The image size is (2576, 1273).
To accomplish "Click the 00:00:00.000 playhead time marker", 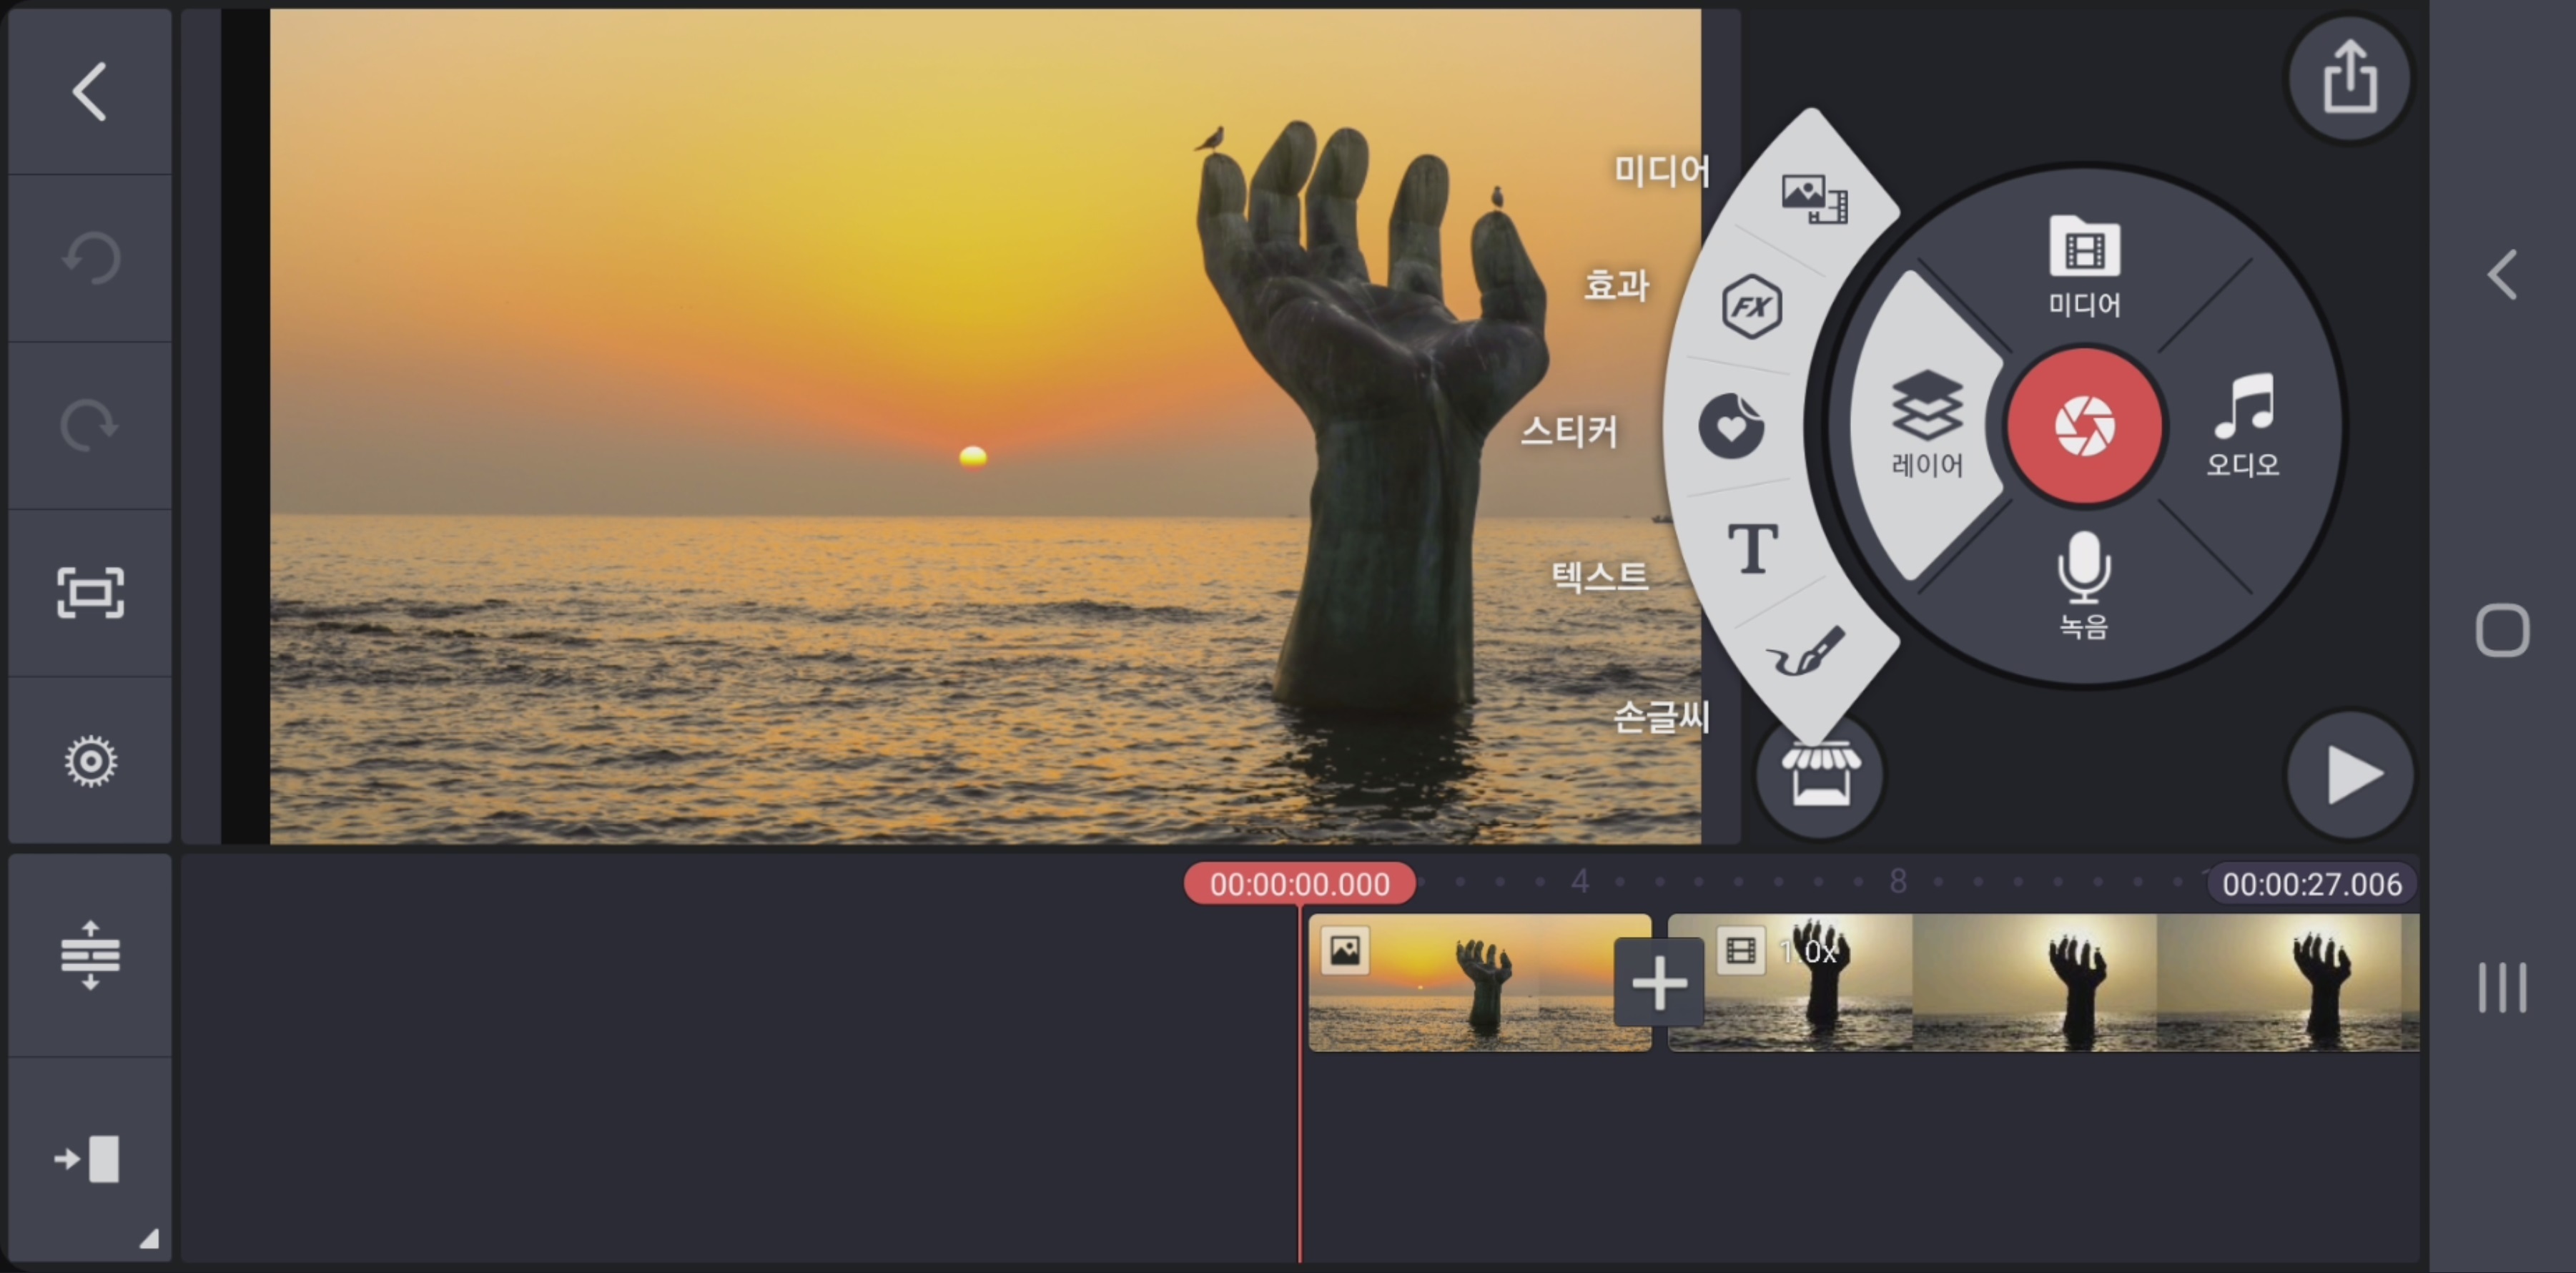I will (x=1299, y=884).
